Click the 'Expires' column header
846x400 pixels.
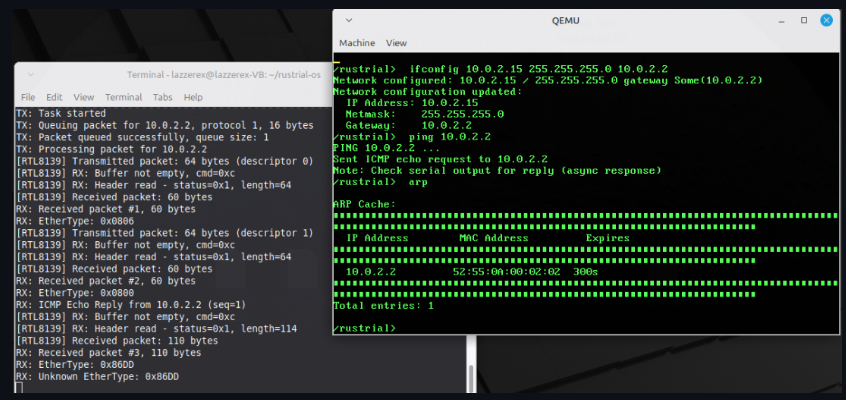point(608,238)
